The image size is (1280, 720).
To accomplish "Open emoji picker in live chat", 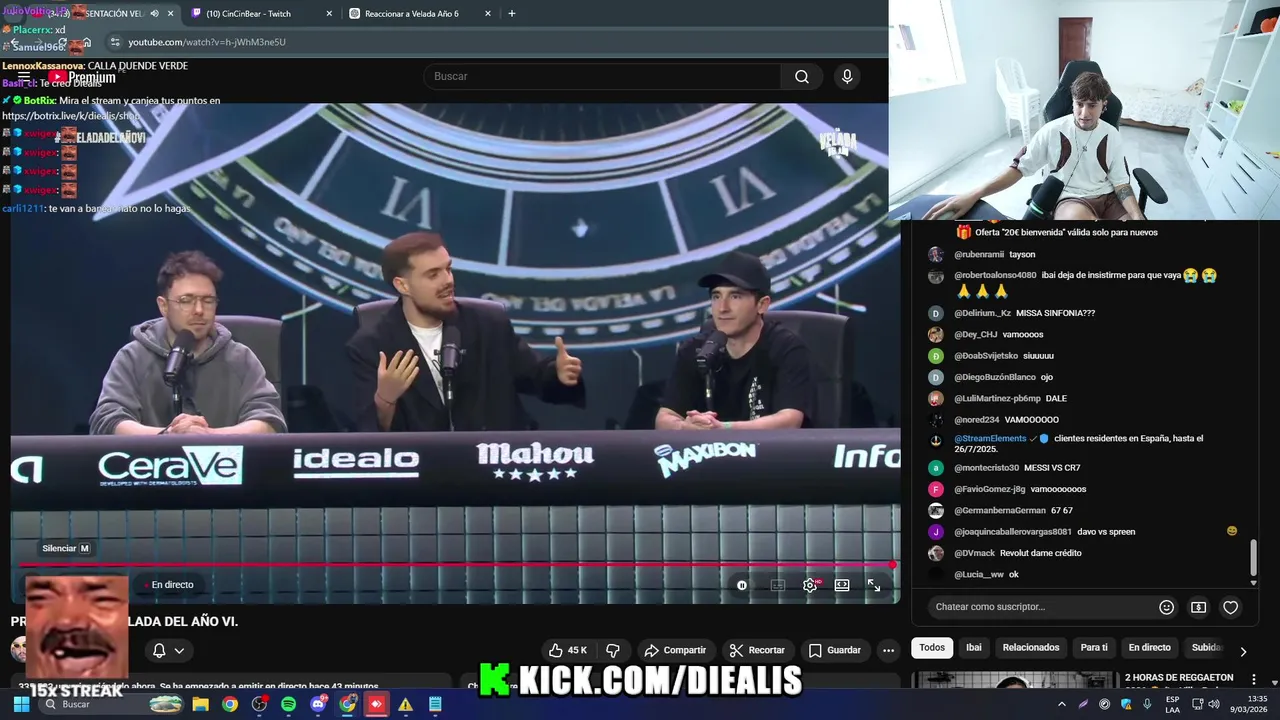I will (1166, 607).
